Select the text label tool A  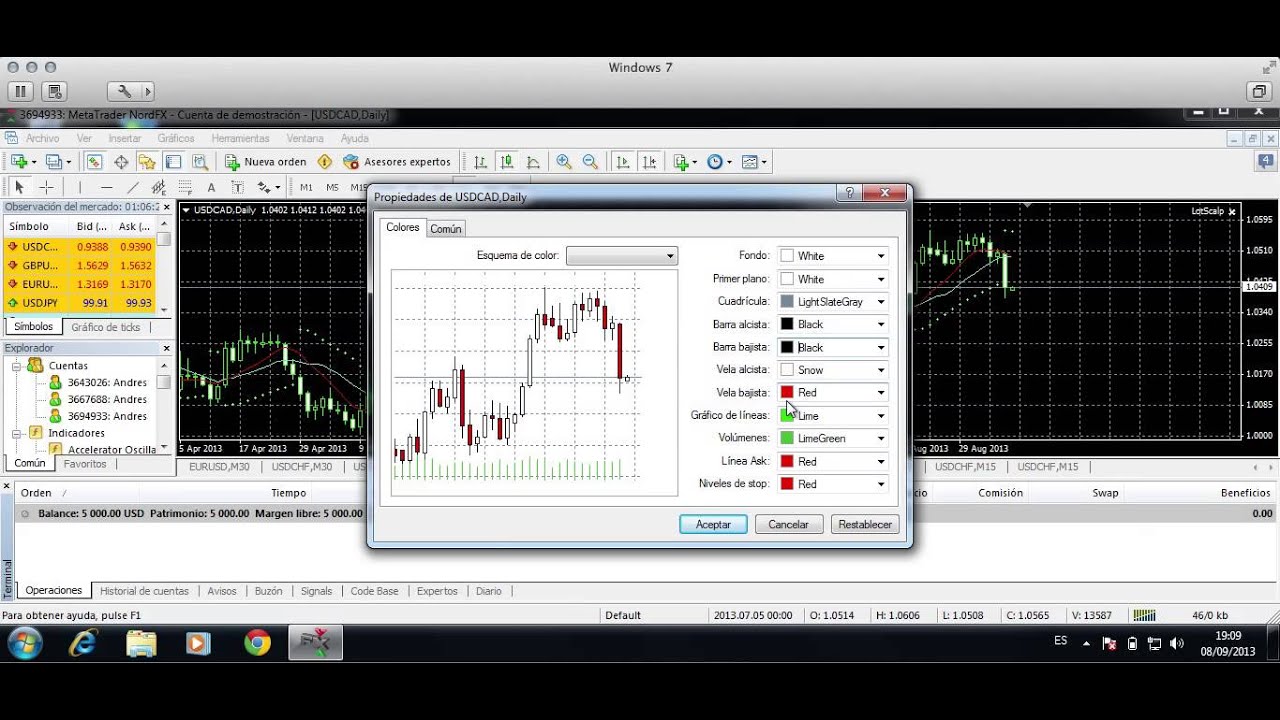211,187
